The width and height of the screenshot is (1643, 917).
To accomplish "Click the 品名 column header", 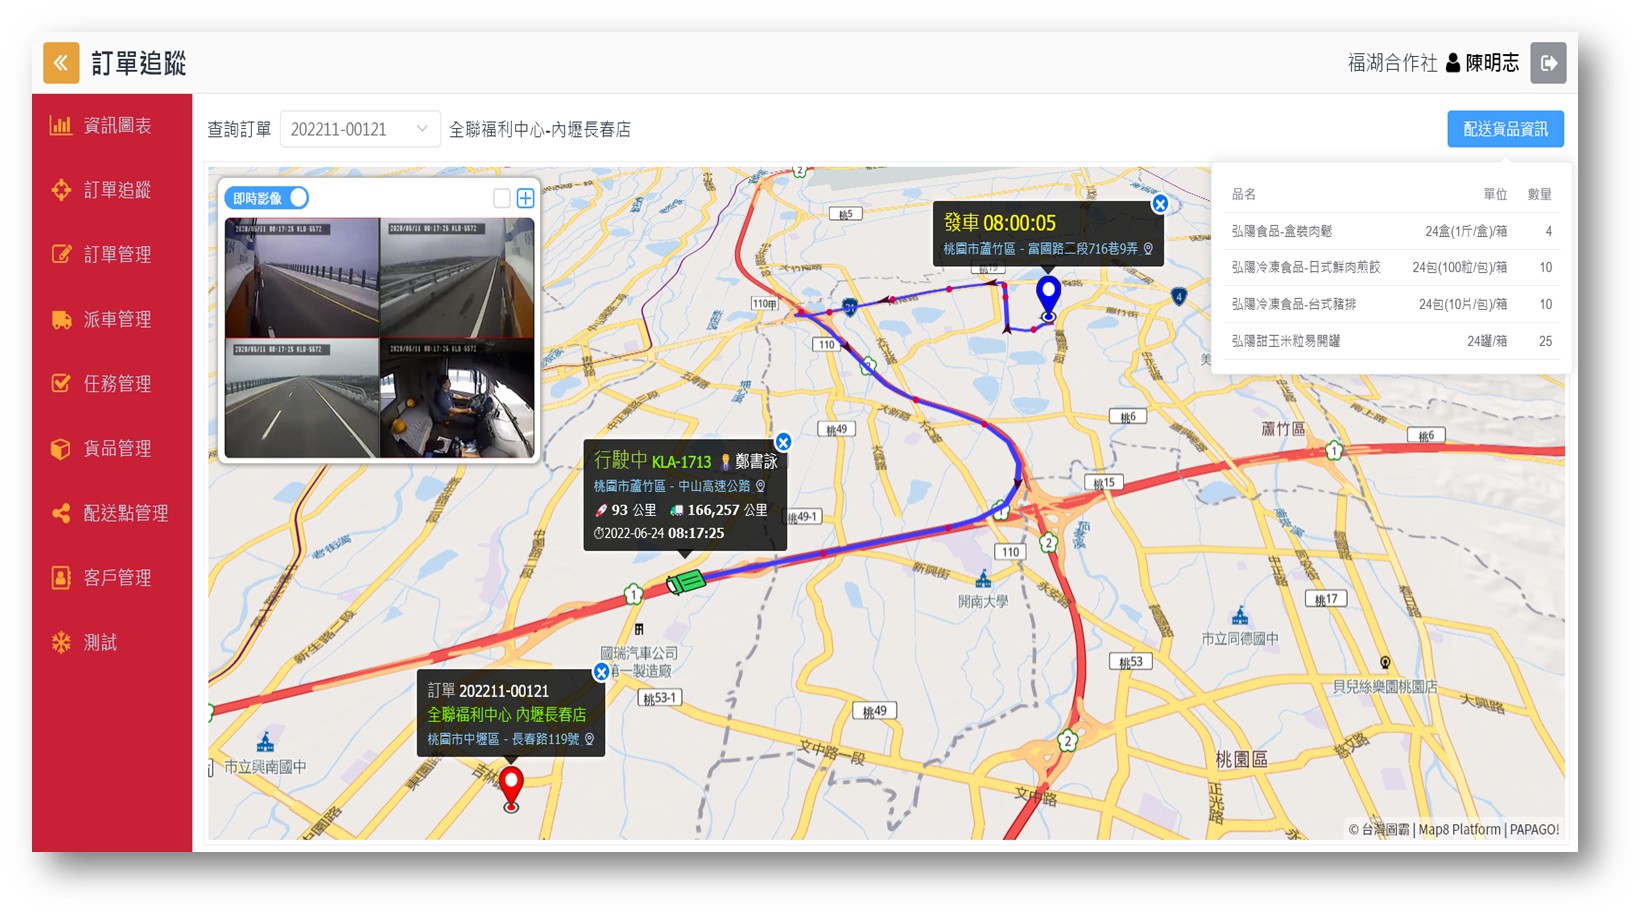I will pos(1243,194).
